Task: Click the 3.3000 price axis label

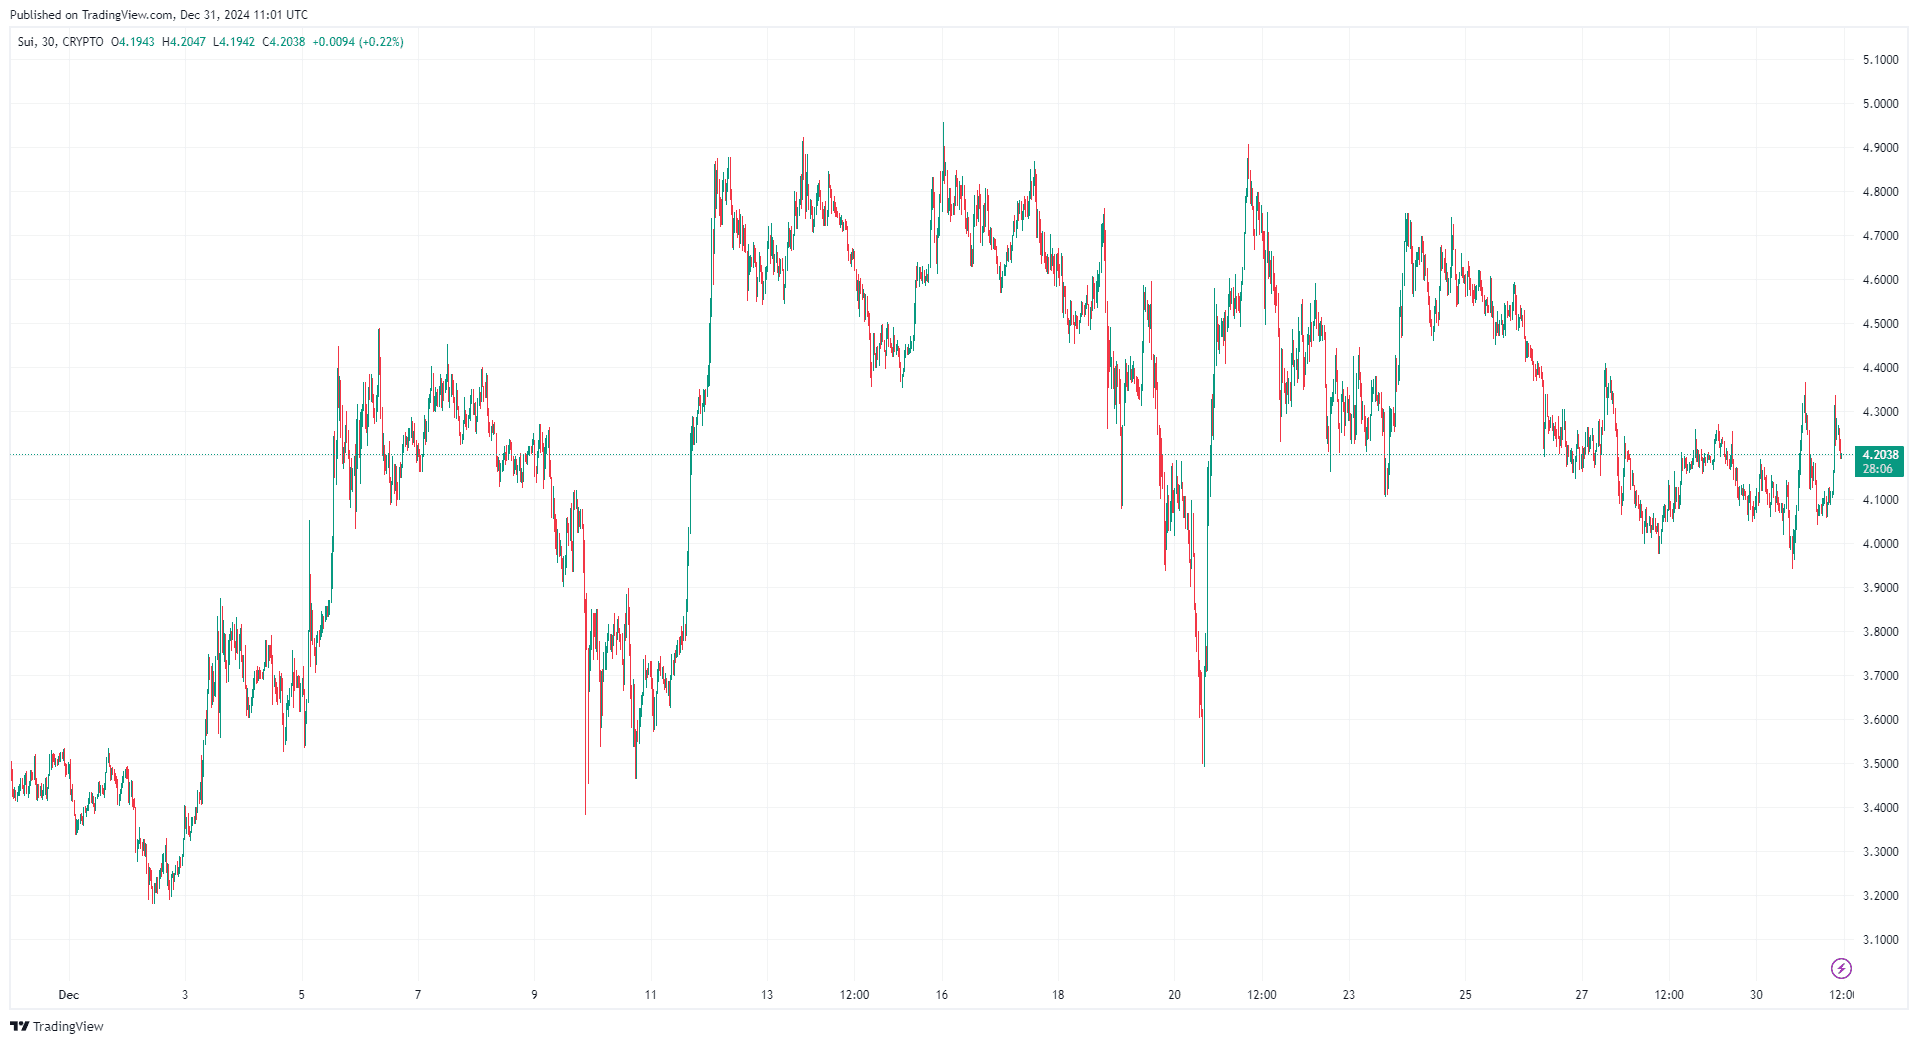Action: click(x=1880, y=852)
